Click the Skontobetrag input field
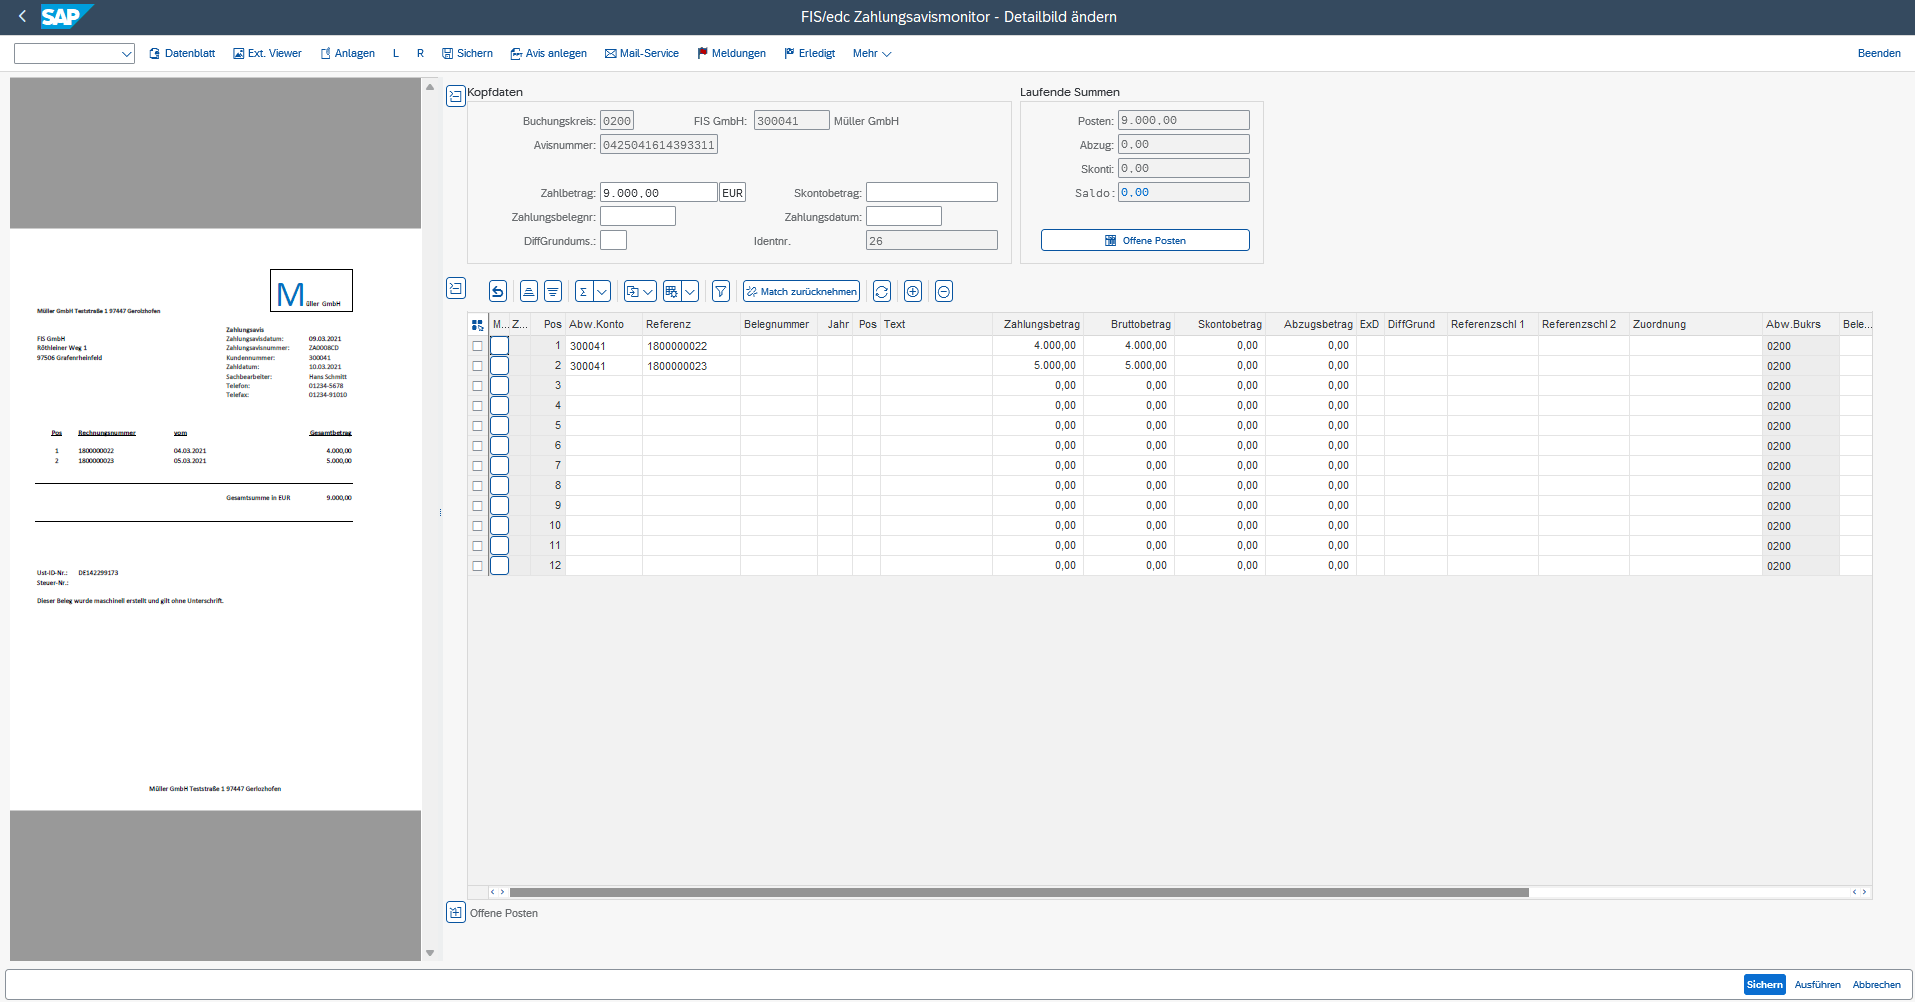 932,192
